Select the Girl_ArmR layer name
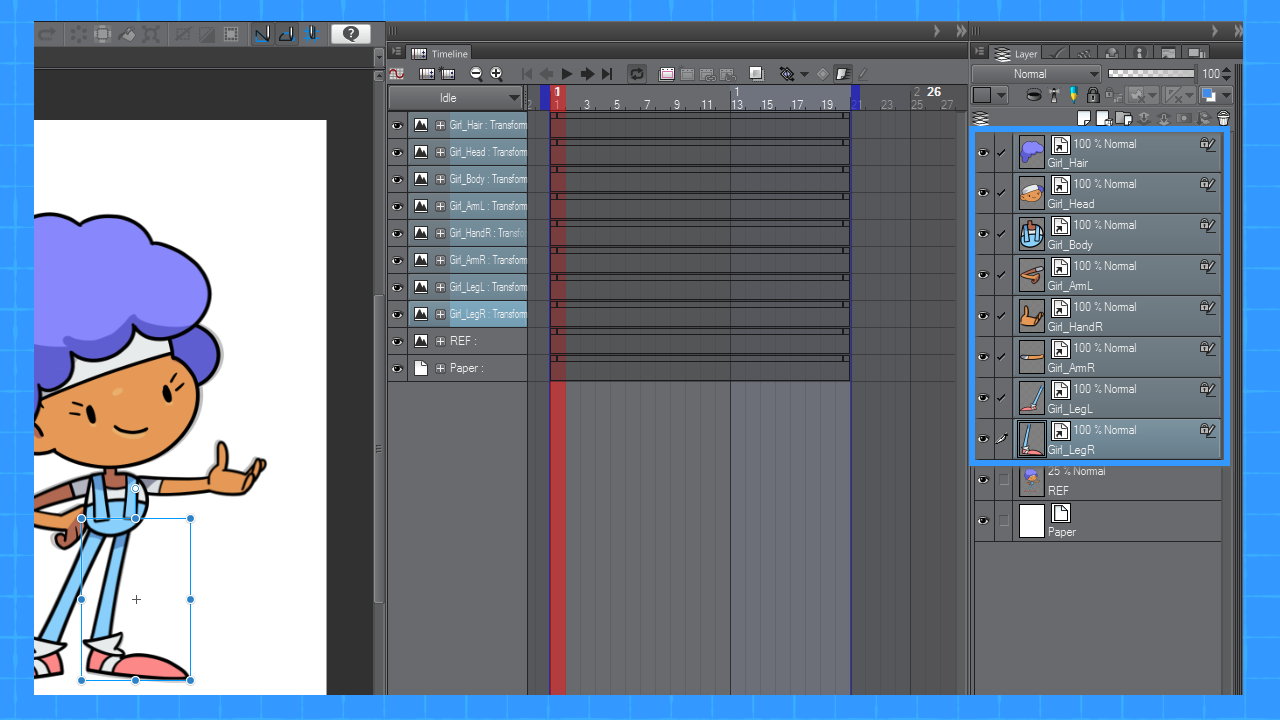 (1071, 368)
